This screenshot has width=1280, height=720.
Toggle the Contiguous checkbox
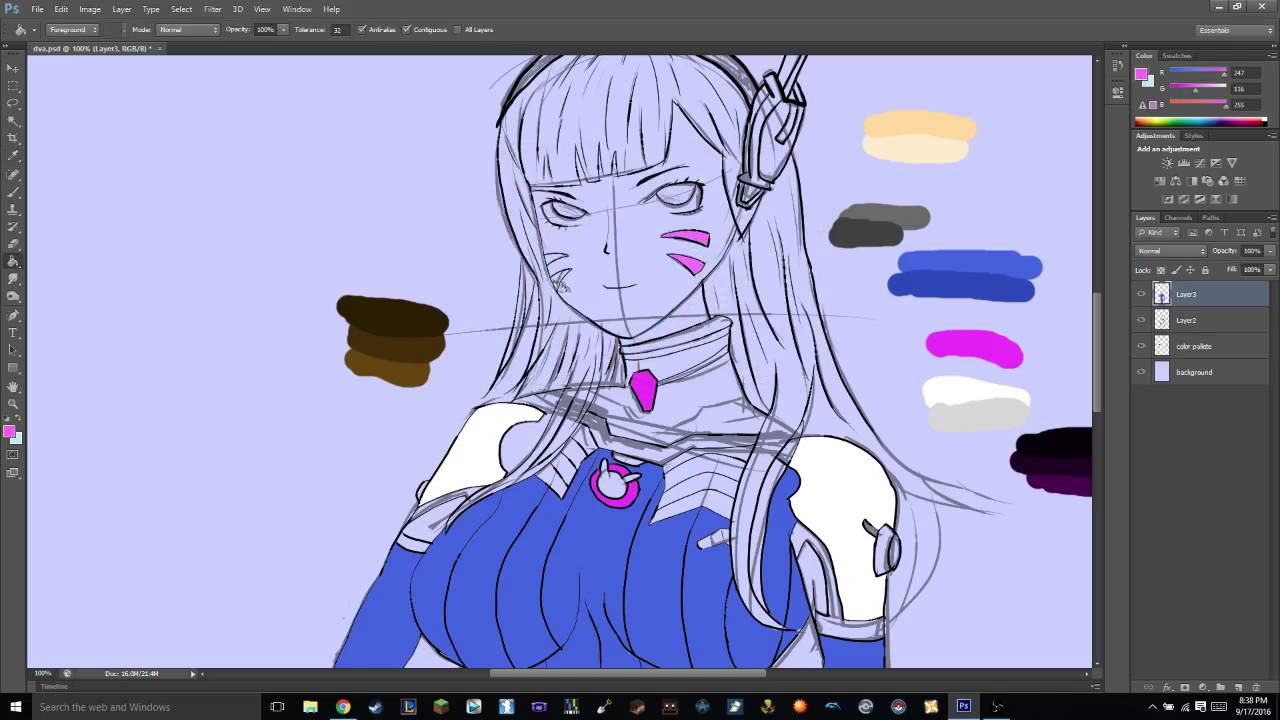click(407, 30)
